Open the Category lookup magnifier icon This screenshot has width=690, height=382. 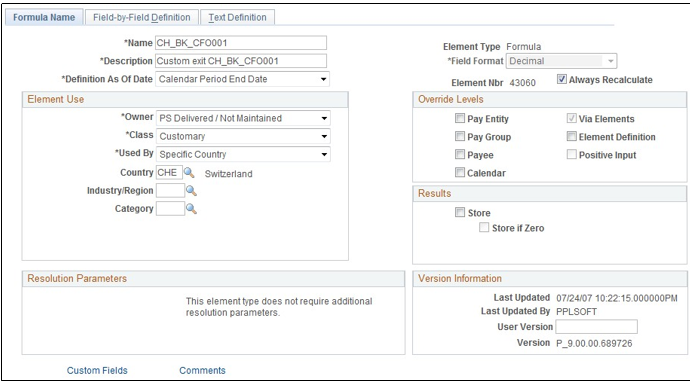click(191, 209)
